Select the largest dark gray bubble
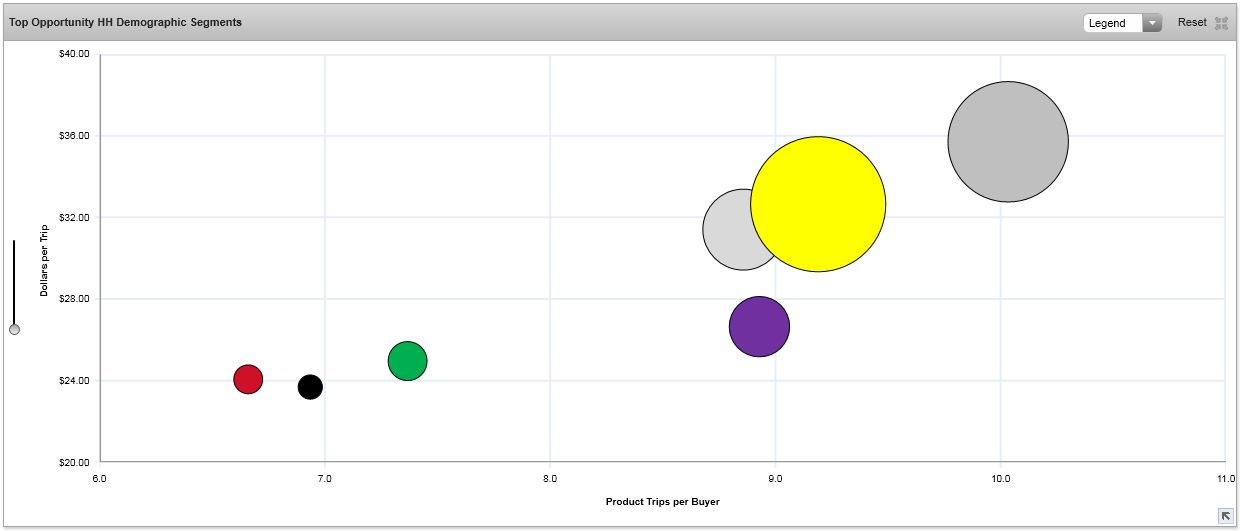1240x531 pixels. coord(1007,142)
